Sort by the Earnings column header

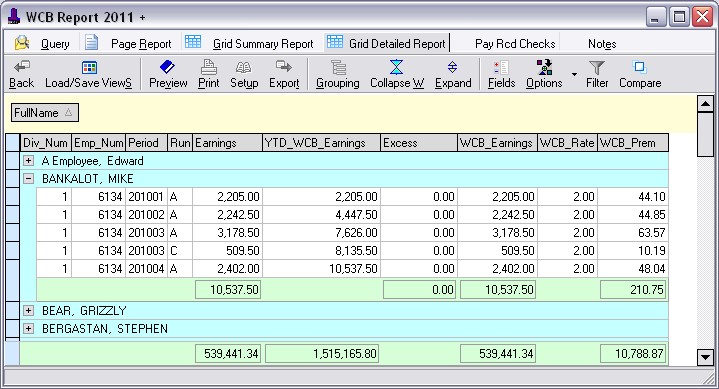[227, 143]
